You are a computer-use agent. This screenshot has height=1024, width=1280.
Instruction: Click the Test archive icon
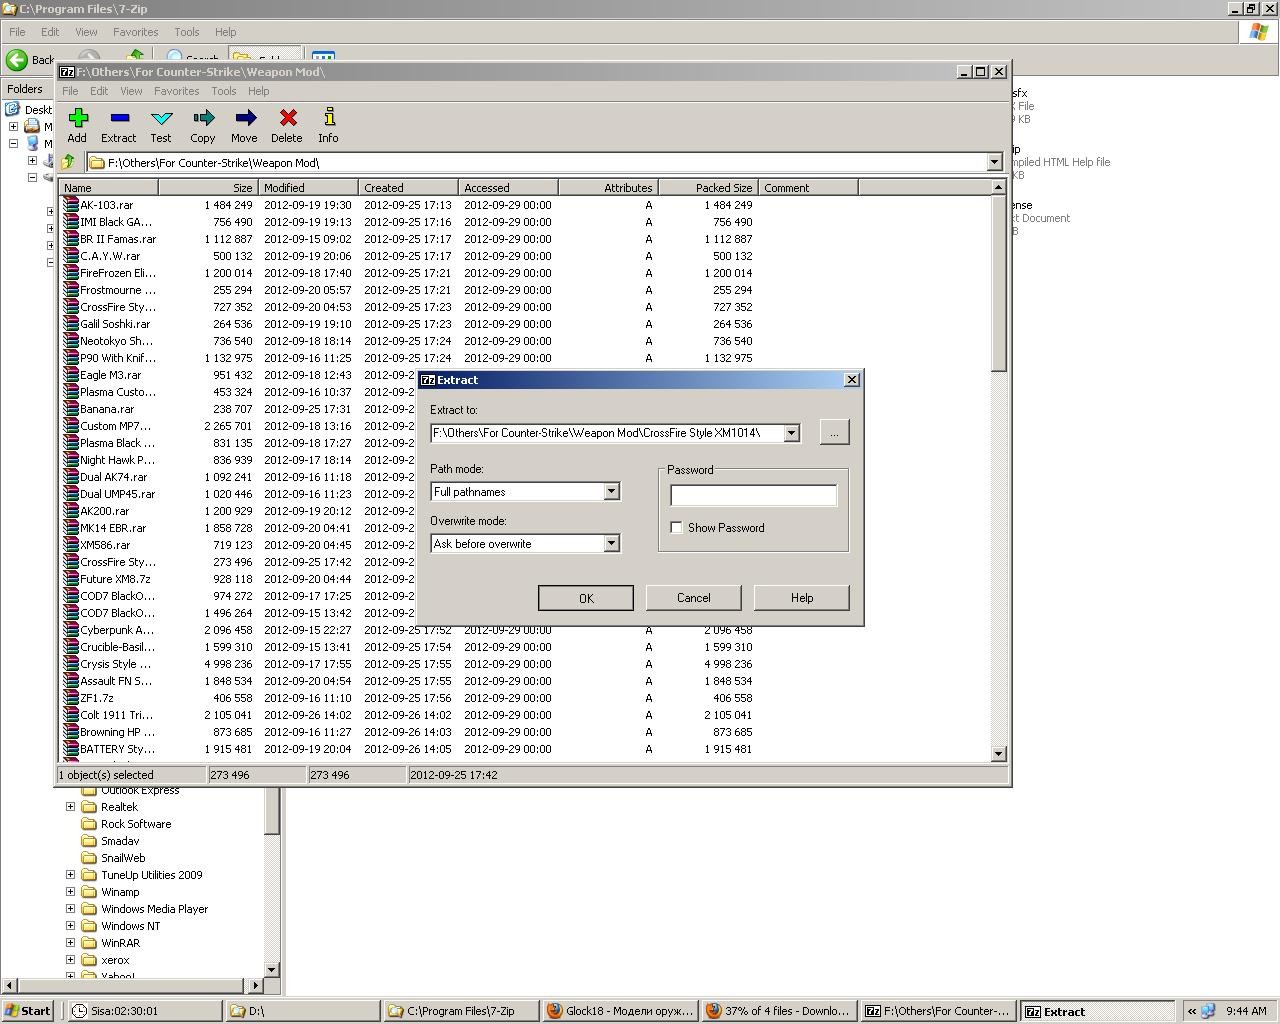point(161,119)
